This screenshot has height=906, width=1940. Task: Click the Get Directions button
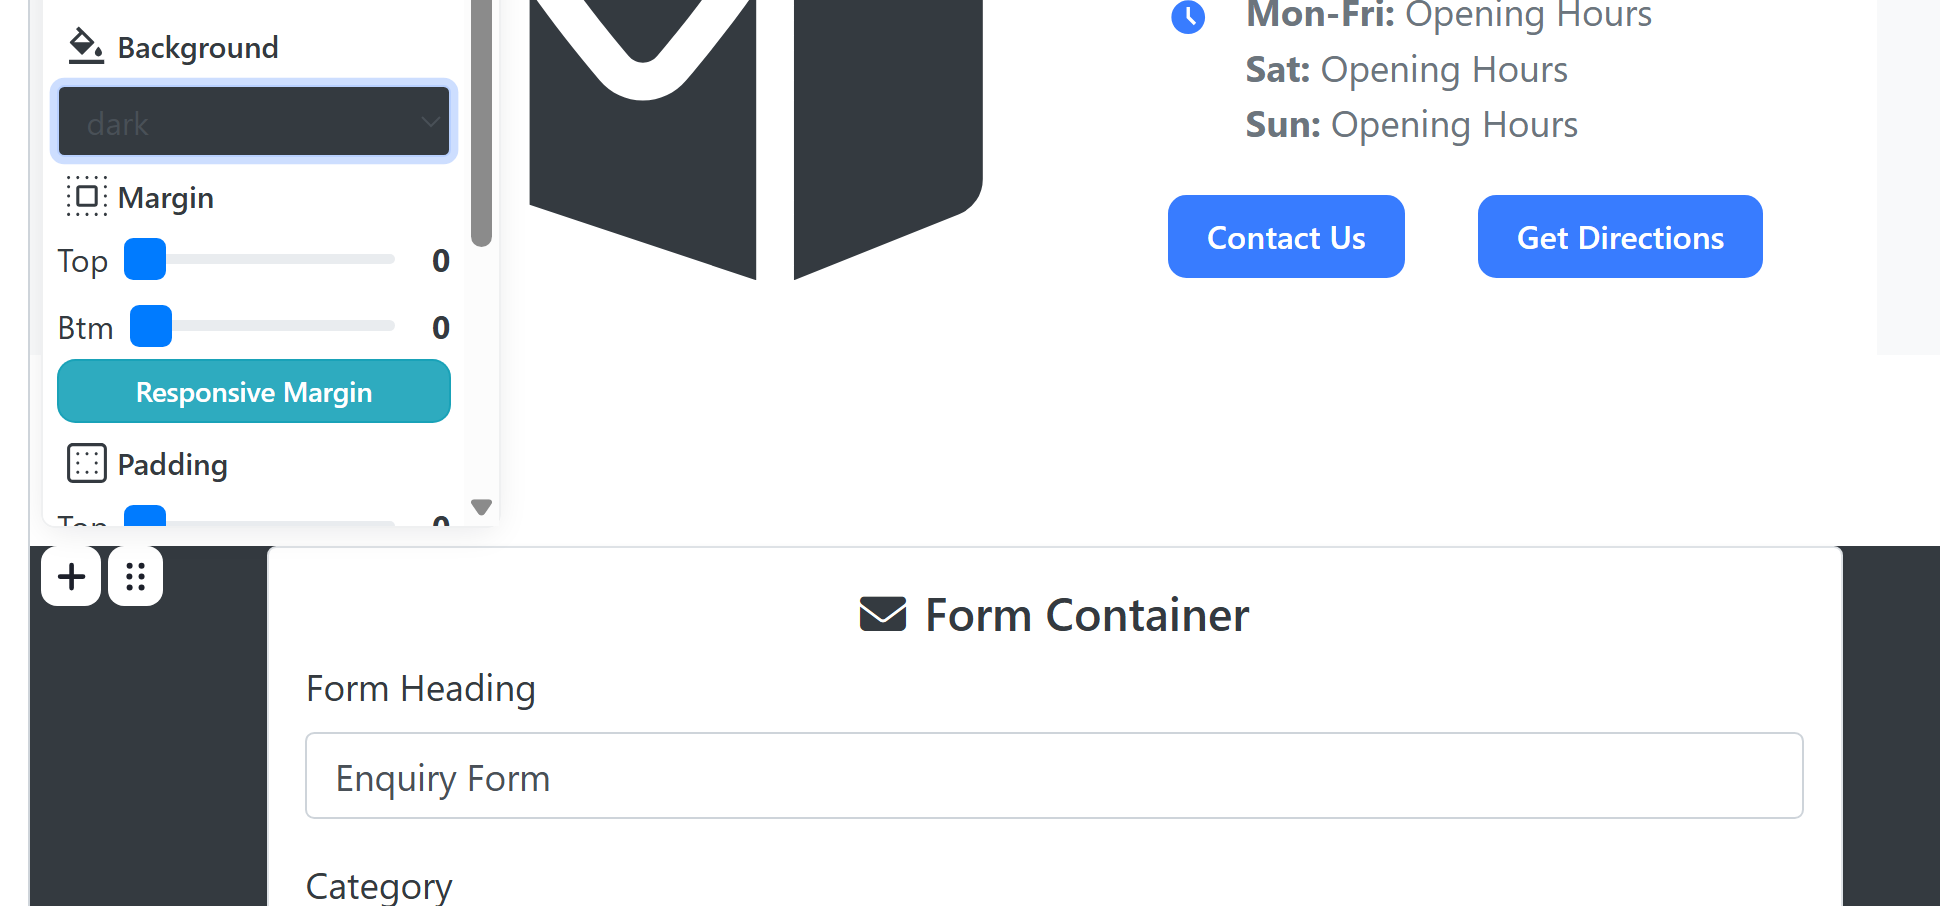[x=1620, y=237]
